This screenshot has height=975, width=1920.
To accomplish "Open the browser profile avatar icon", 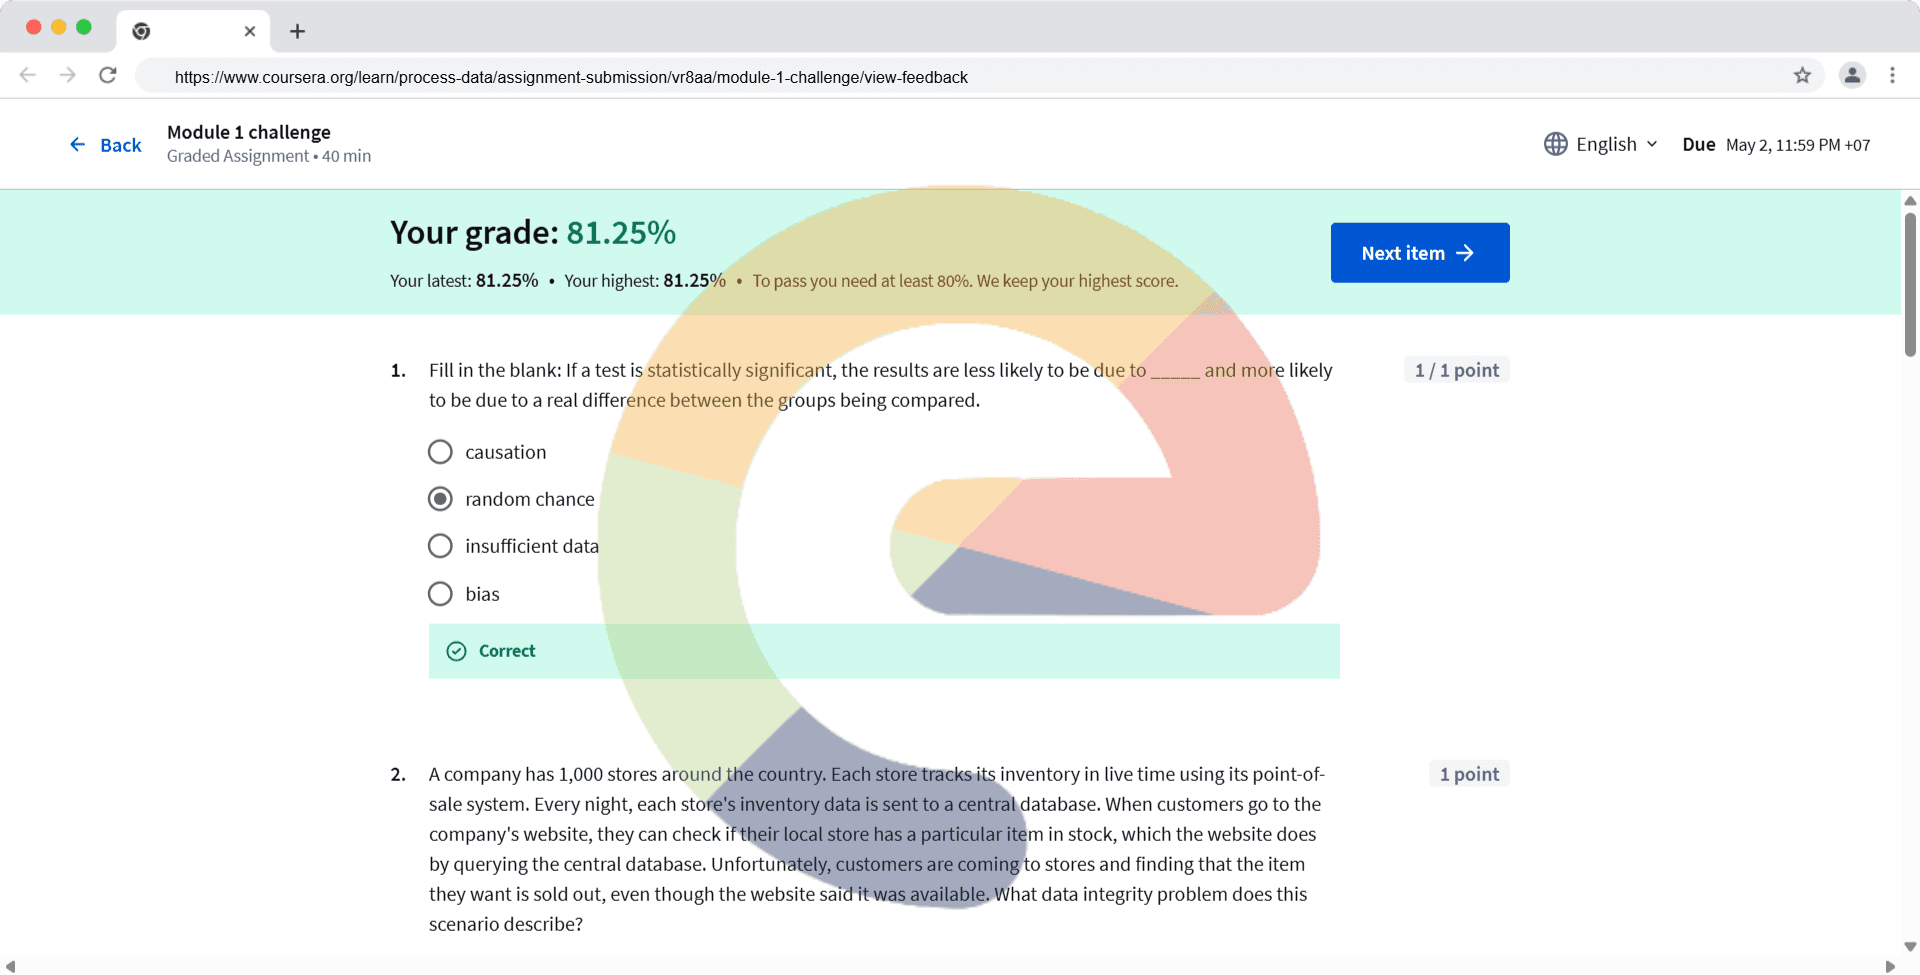I will coord(1852,76).
